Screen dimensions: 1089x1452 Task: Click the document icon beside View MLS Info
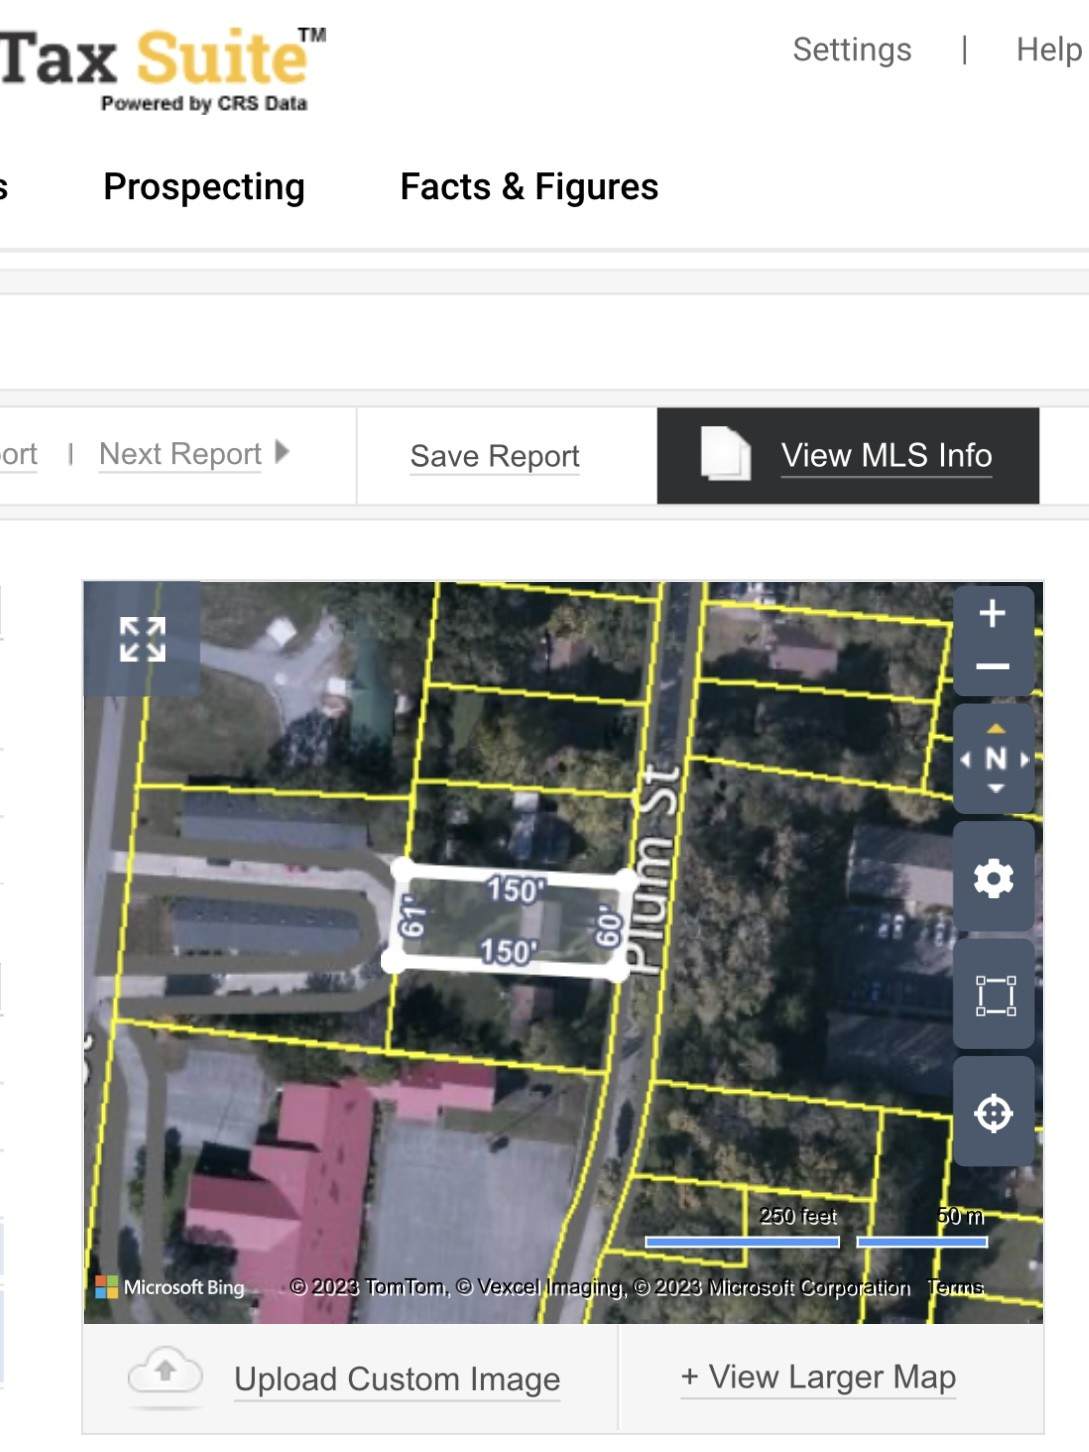[x=725, y=455]
